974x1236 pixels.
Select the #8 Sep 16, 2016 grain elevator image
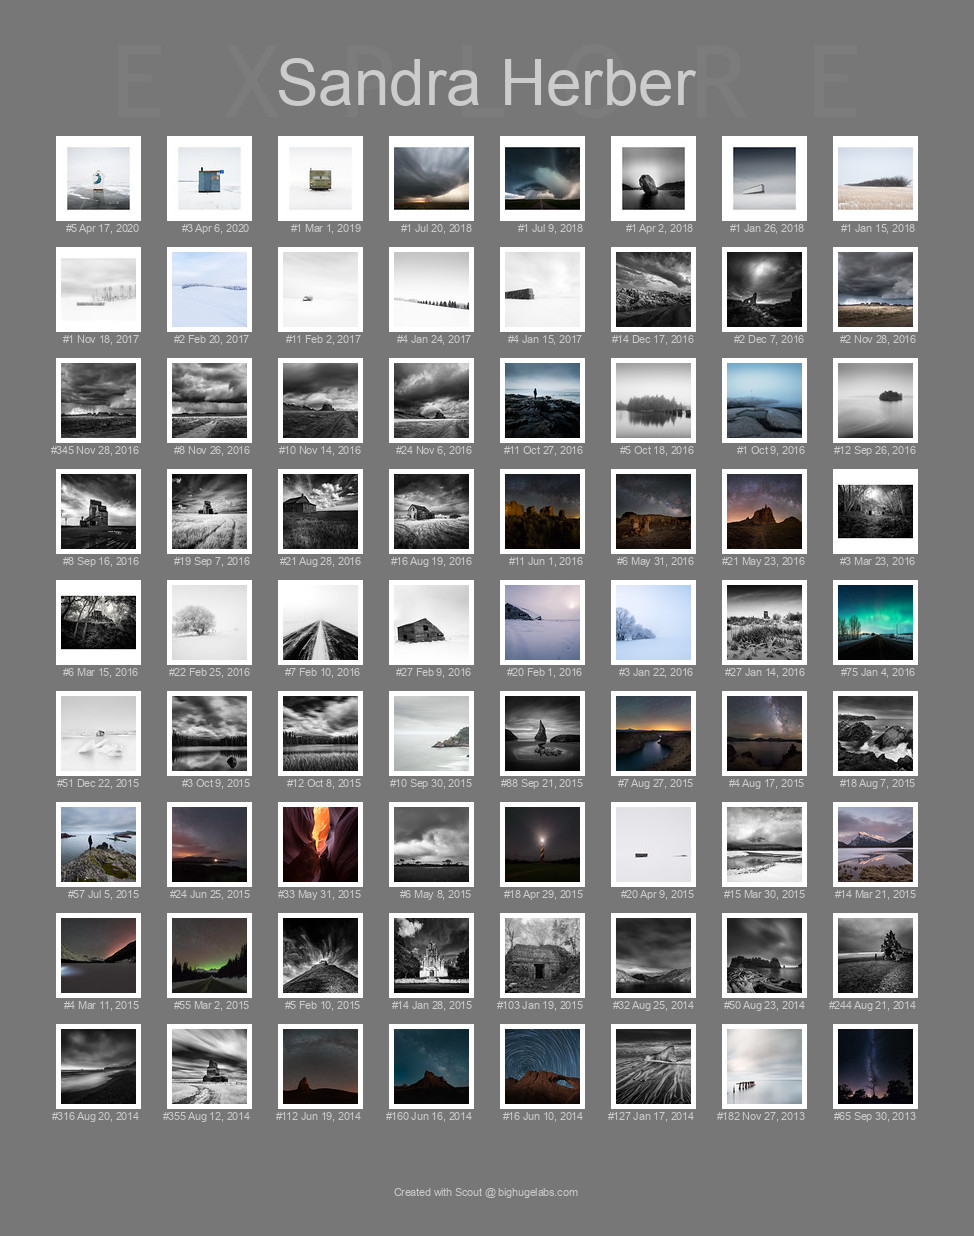coord(98,511)
